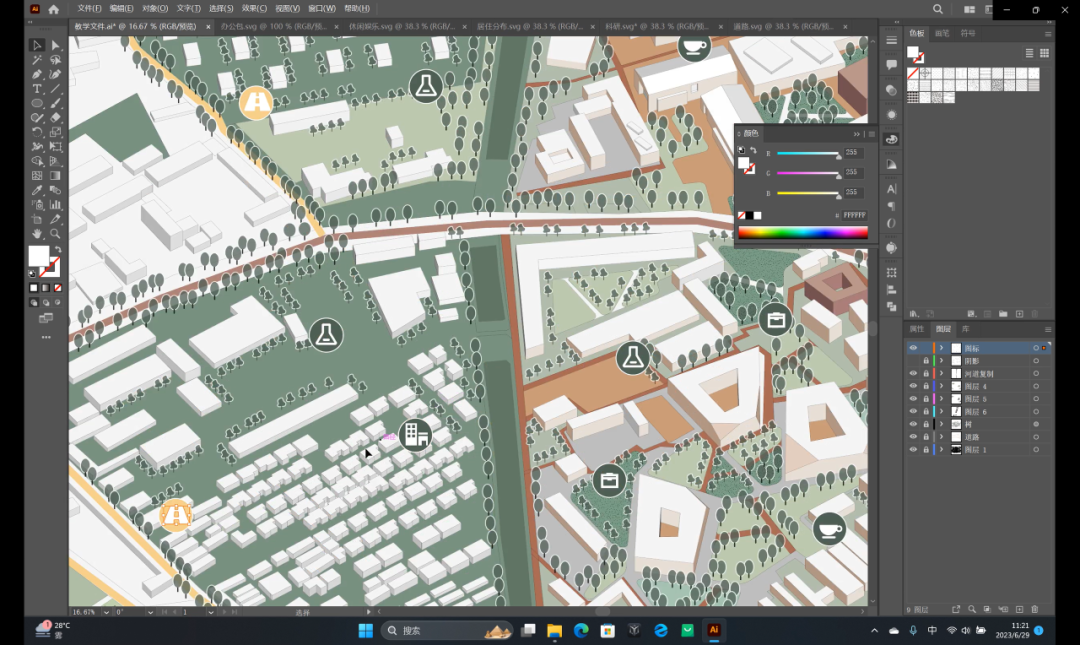The image size is (1080, 645).
Task: Open File Explorer from the taskbar
Action: (x=554, y=630)
